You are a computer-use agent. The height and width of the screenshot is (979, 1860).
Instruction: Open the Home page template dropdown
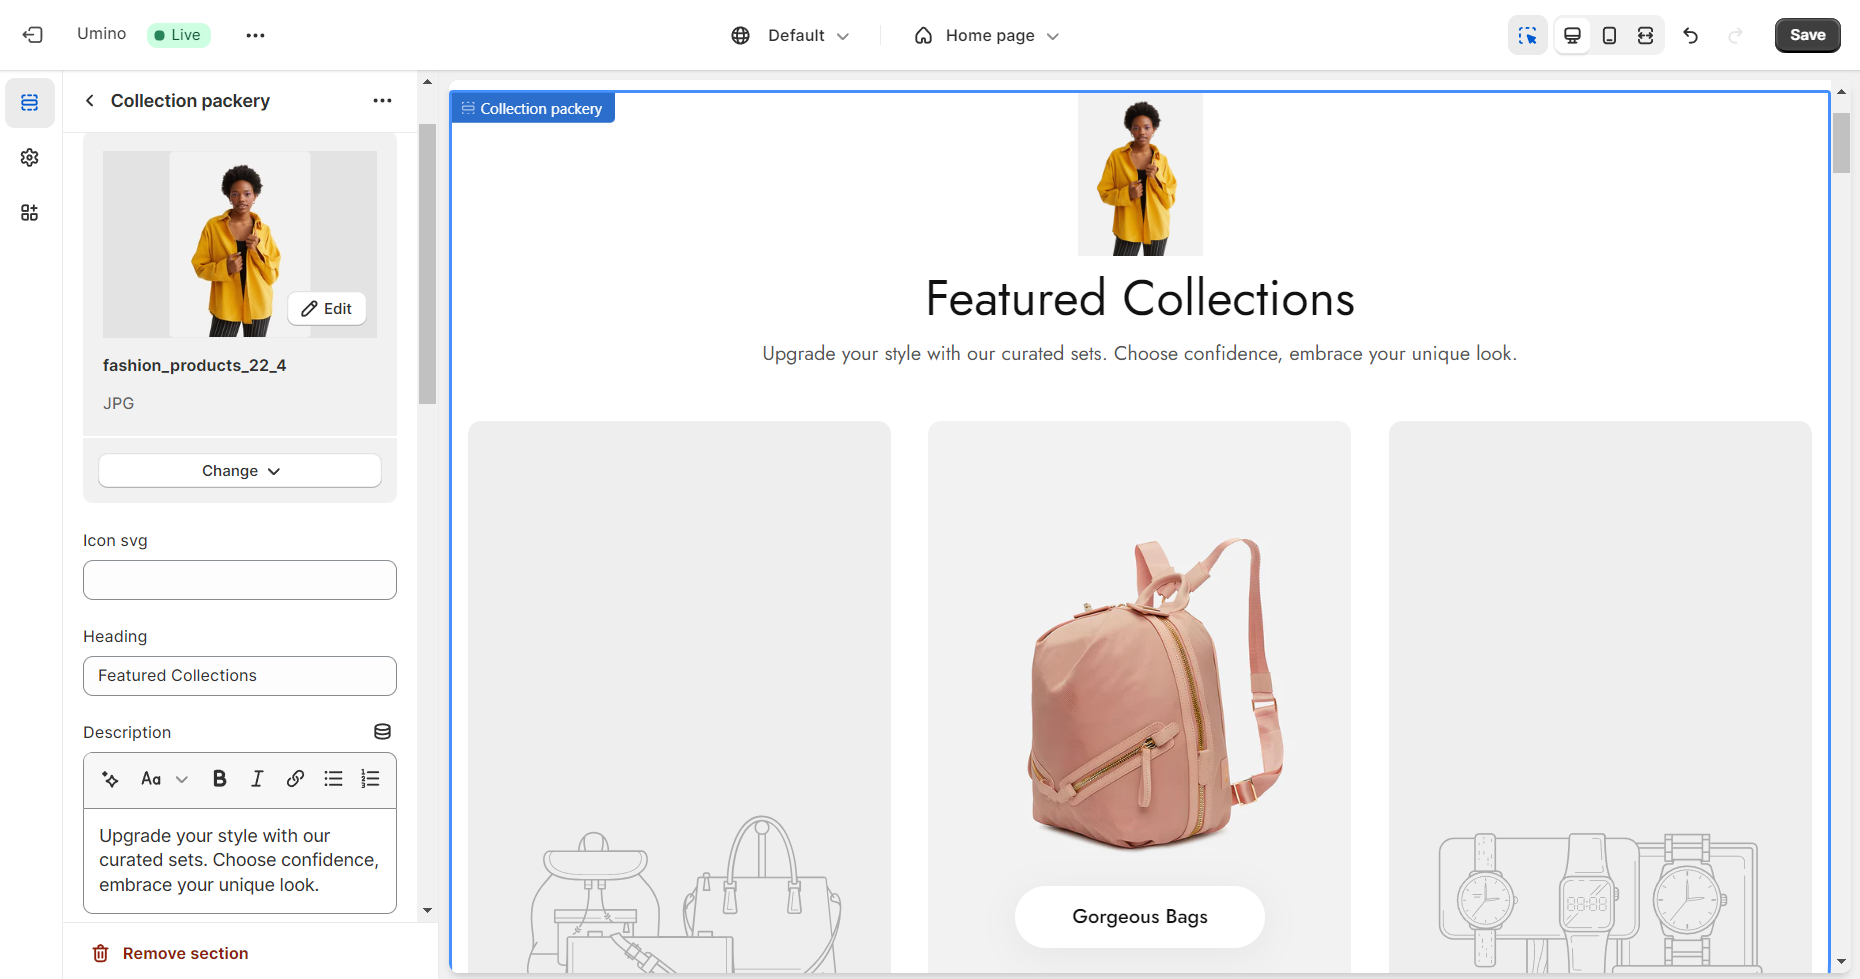pos(986,36)
